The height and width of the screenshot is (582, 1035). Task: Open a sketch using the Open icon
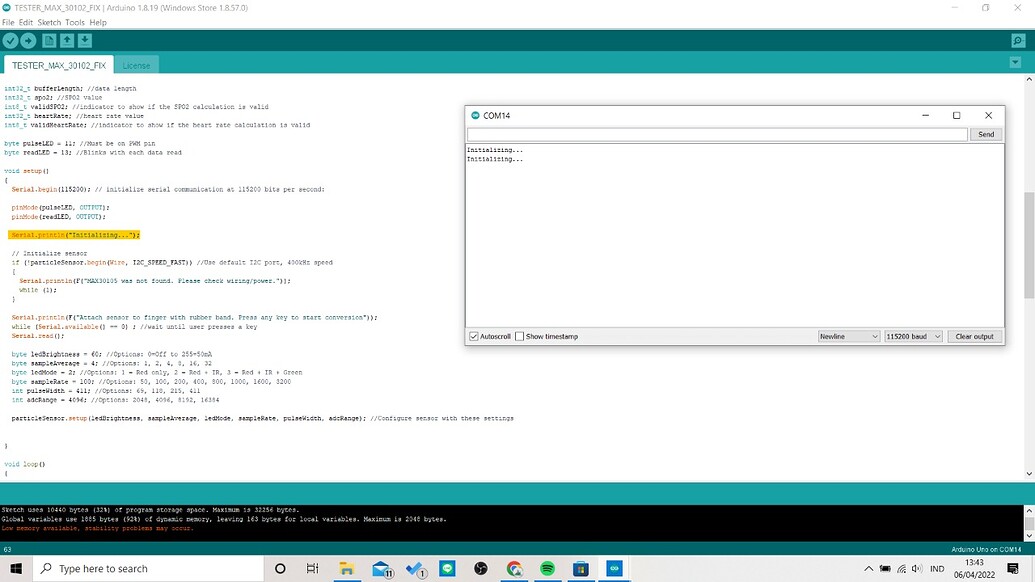click(66, 41)
